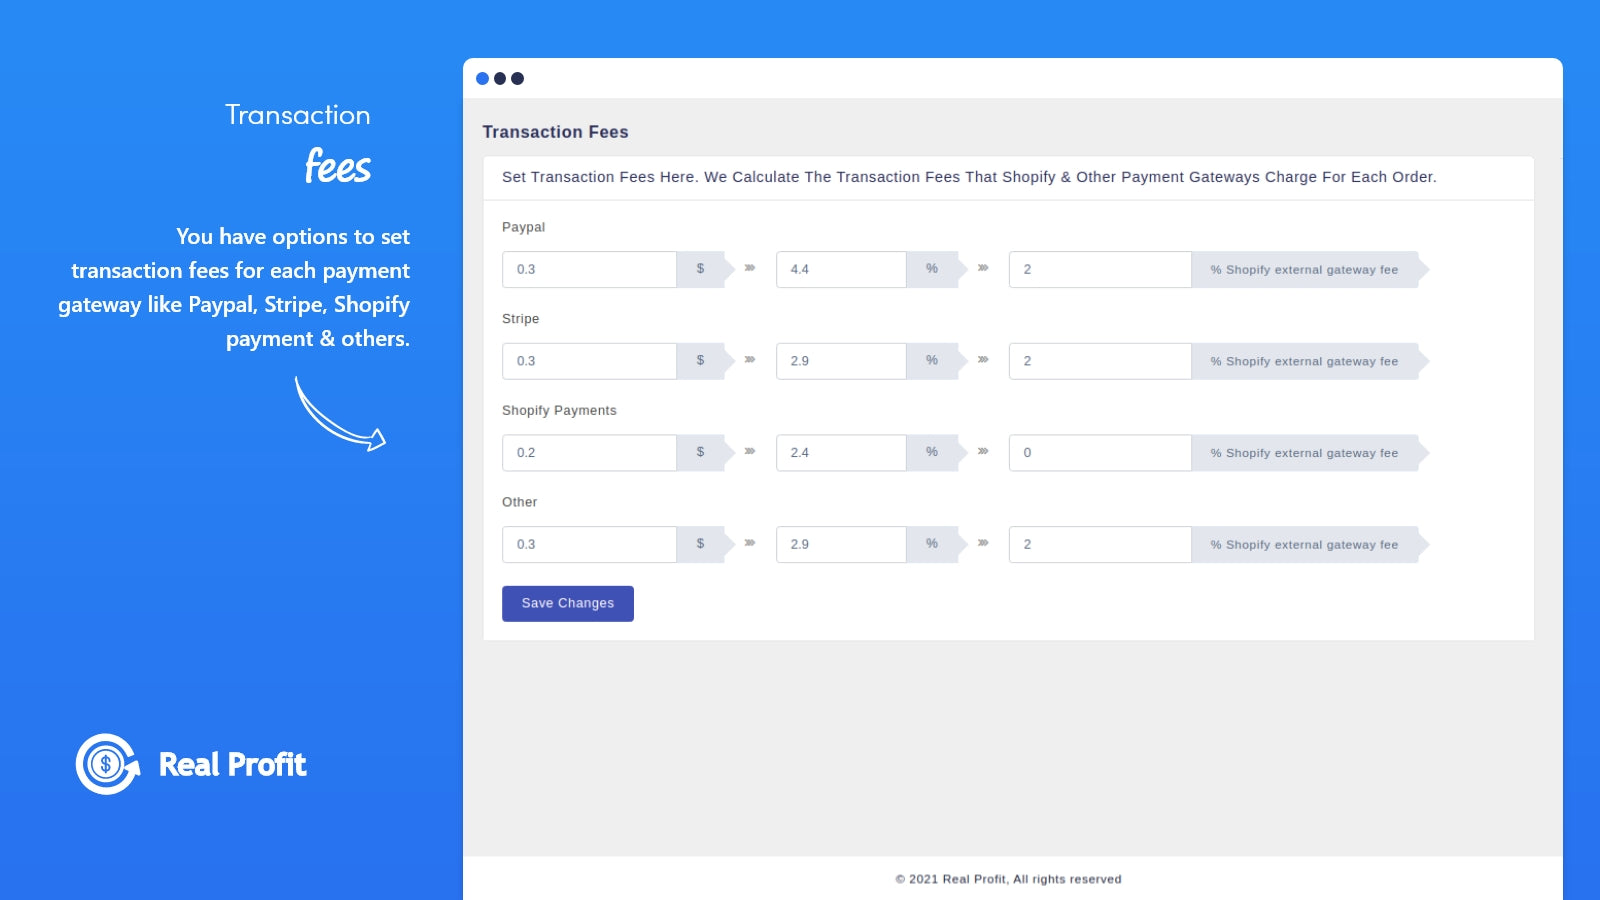This screenshot has width=1600, height=900.
Task: Click the percent badge in the Shopify Payments row
Action: [932, 452]
